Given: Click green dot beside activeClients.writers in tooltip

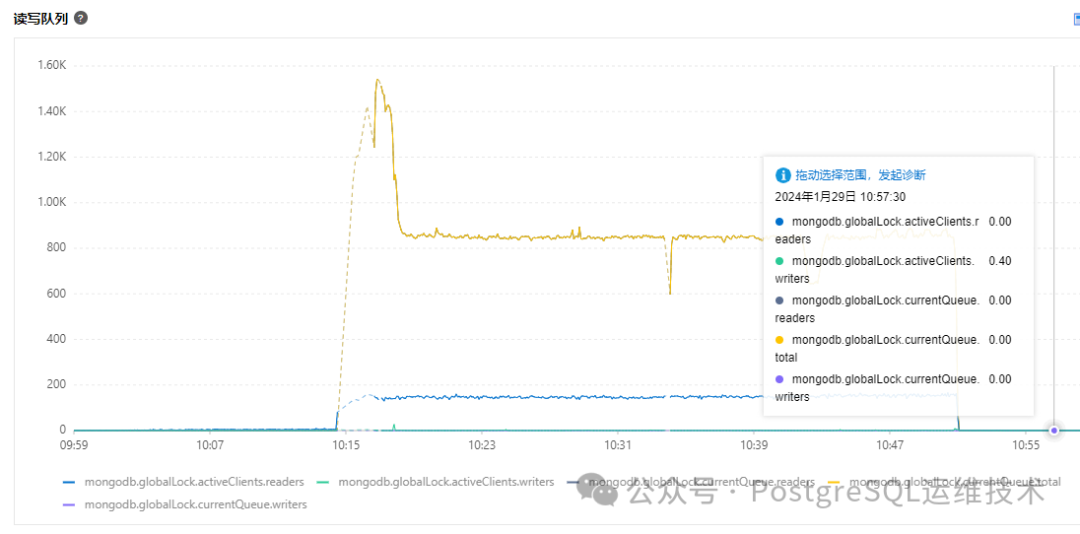Looking at the screenshot, I should pos(780,261).
